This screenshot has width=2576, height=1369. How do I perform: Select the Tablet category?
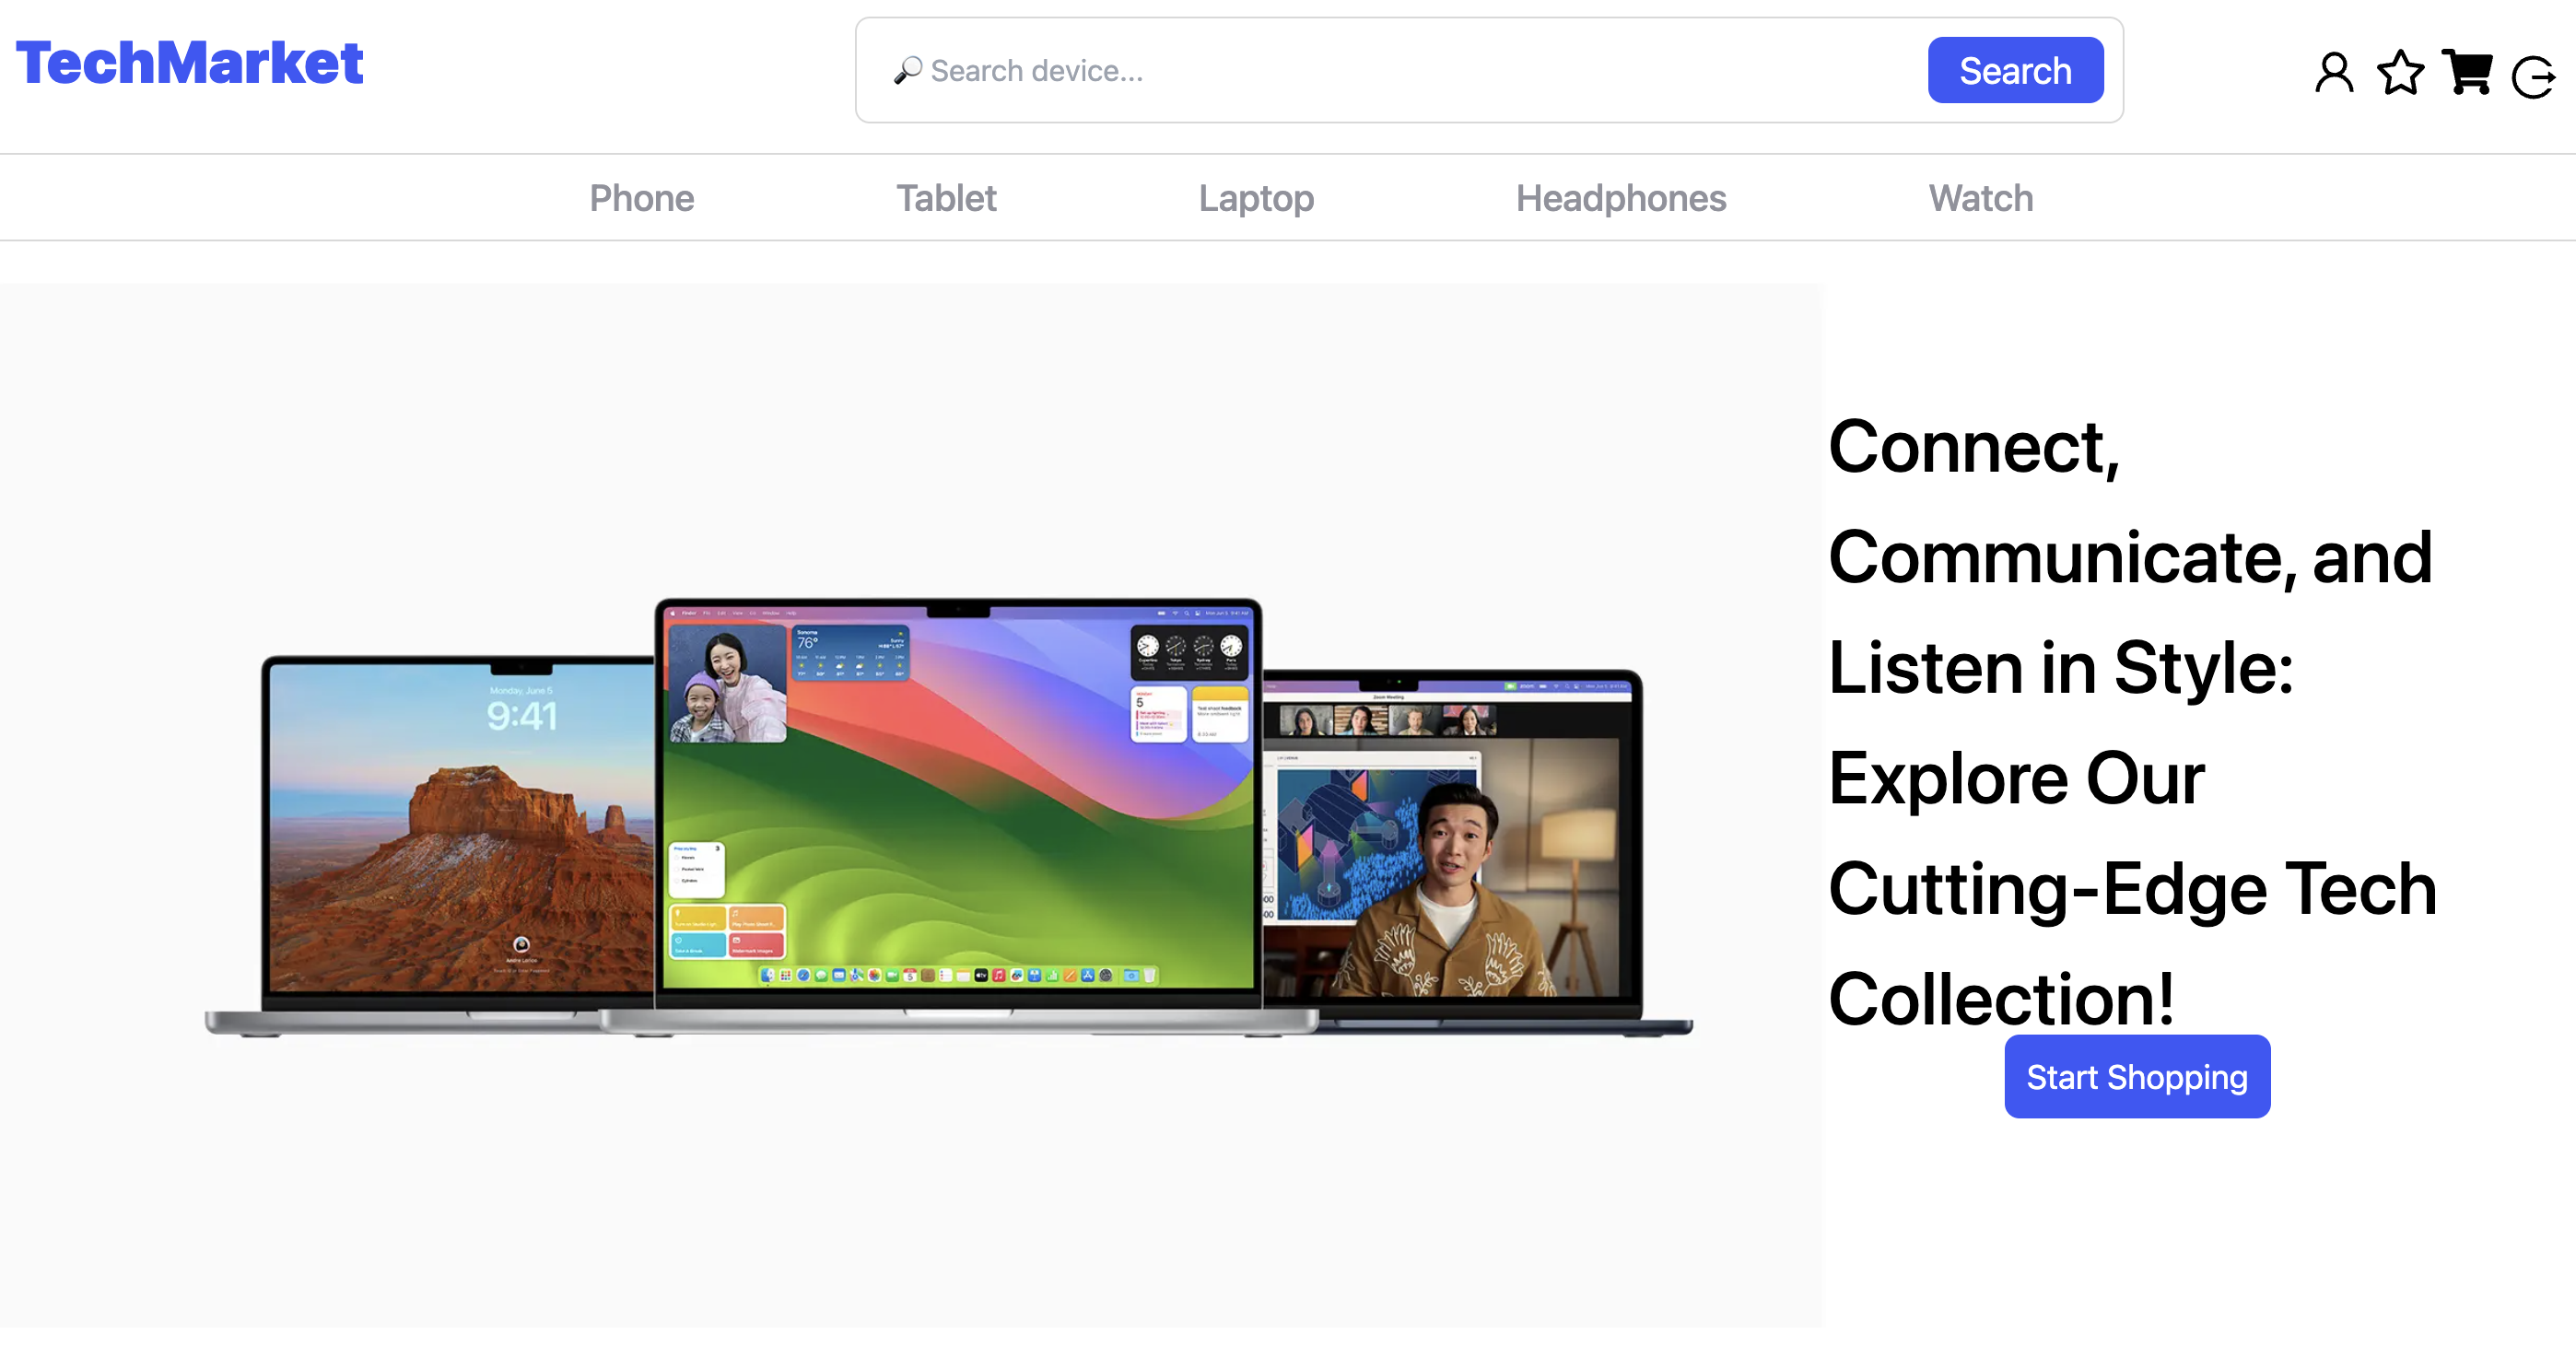point(945,198)
